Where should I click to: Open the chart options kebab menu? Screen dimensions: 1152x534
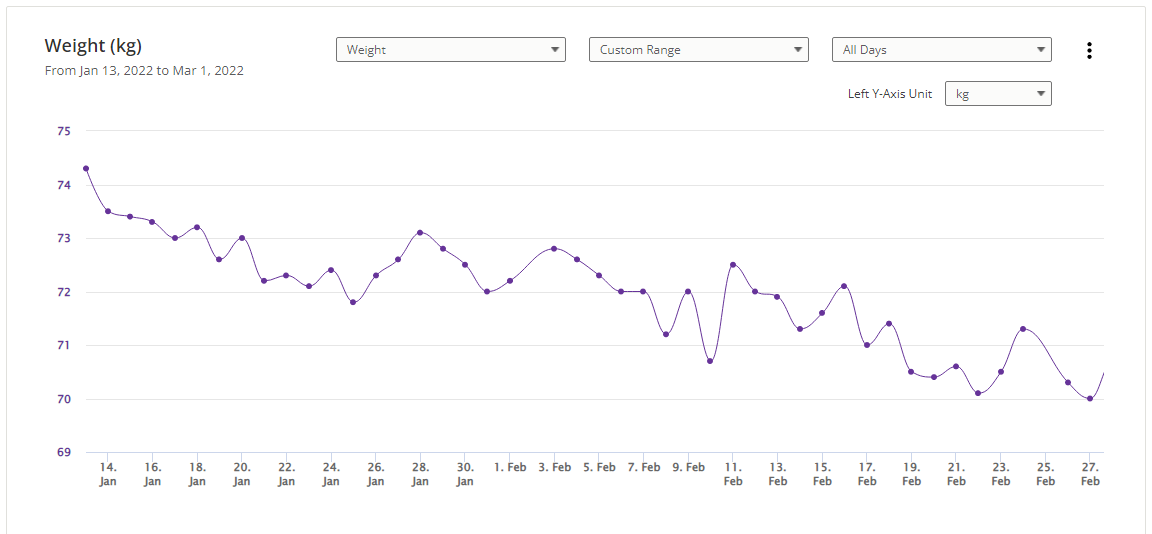tap(1089, 50)
